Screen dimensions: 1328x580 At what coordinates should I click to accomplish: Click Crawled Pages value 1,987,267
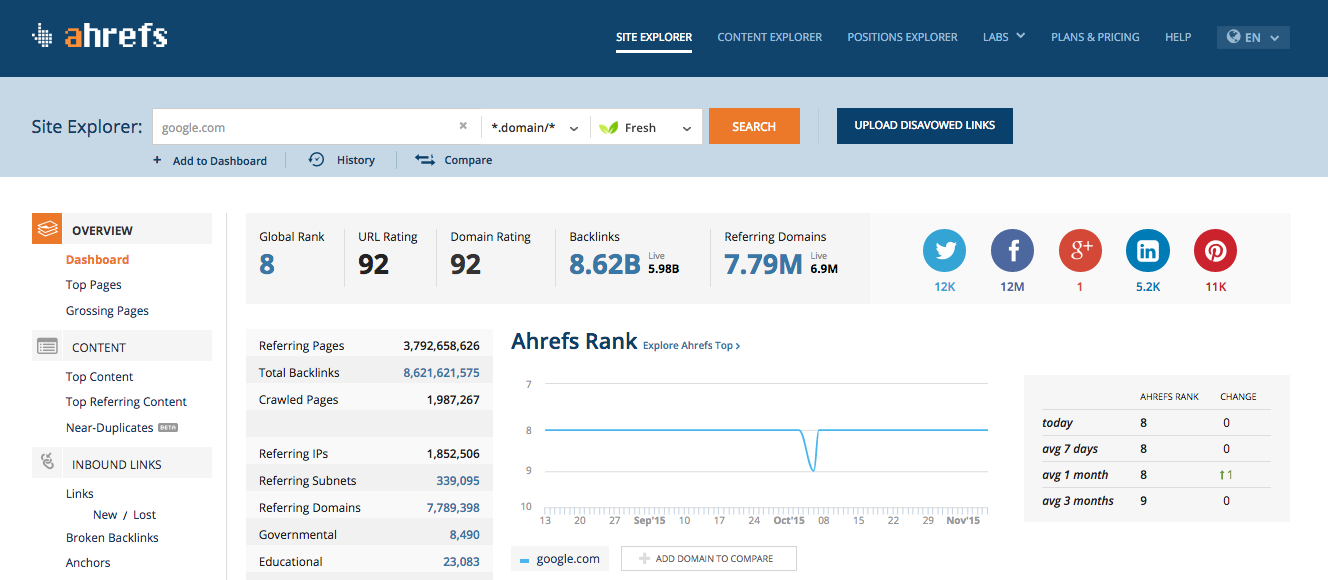tap(453, 400)
